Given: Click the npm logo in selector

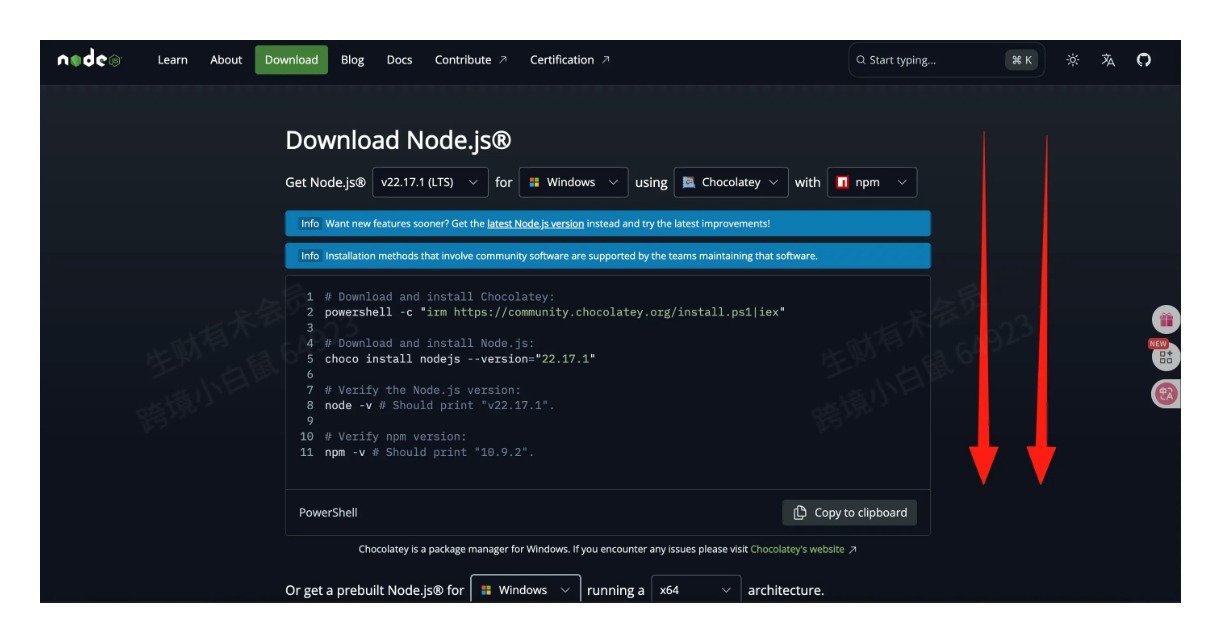Looking at the screenshot, I should [x=843, y=182].
